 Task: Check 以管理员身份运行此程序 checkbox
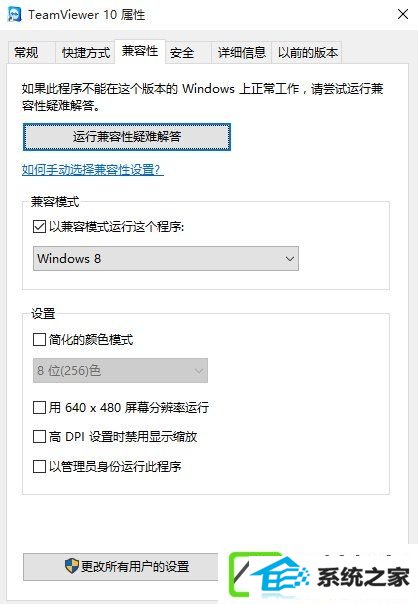coord(39,466)
